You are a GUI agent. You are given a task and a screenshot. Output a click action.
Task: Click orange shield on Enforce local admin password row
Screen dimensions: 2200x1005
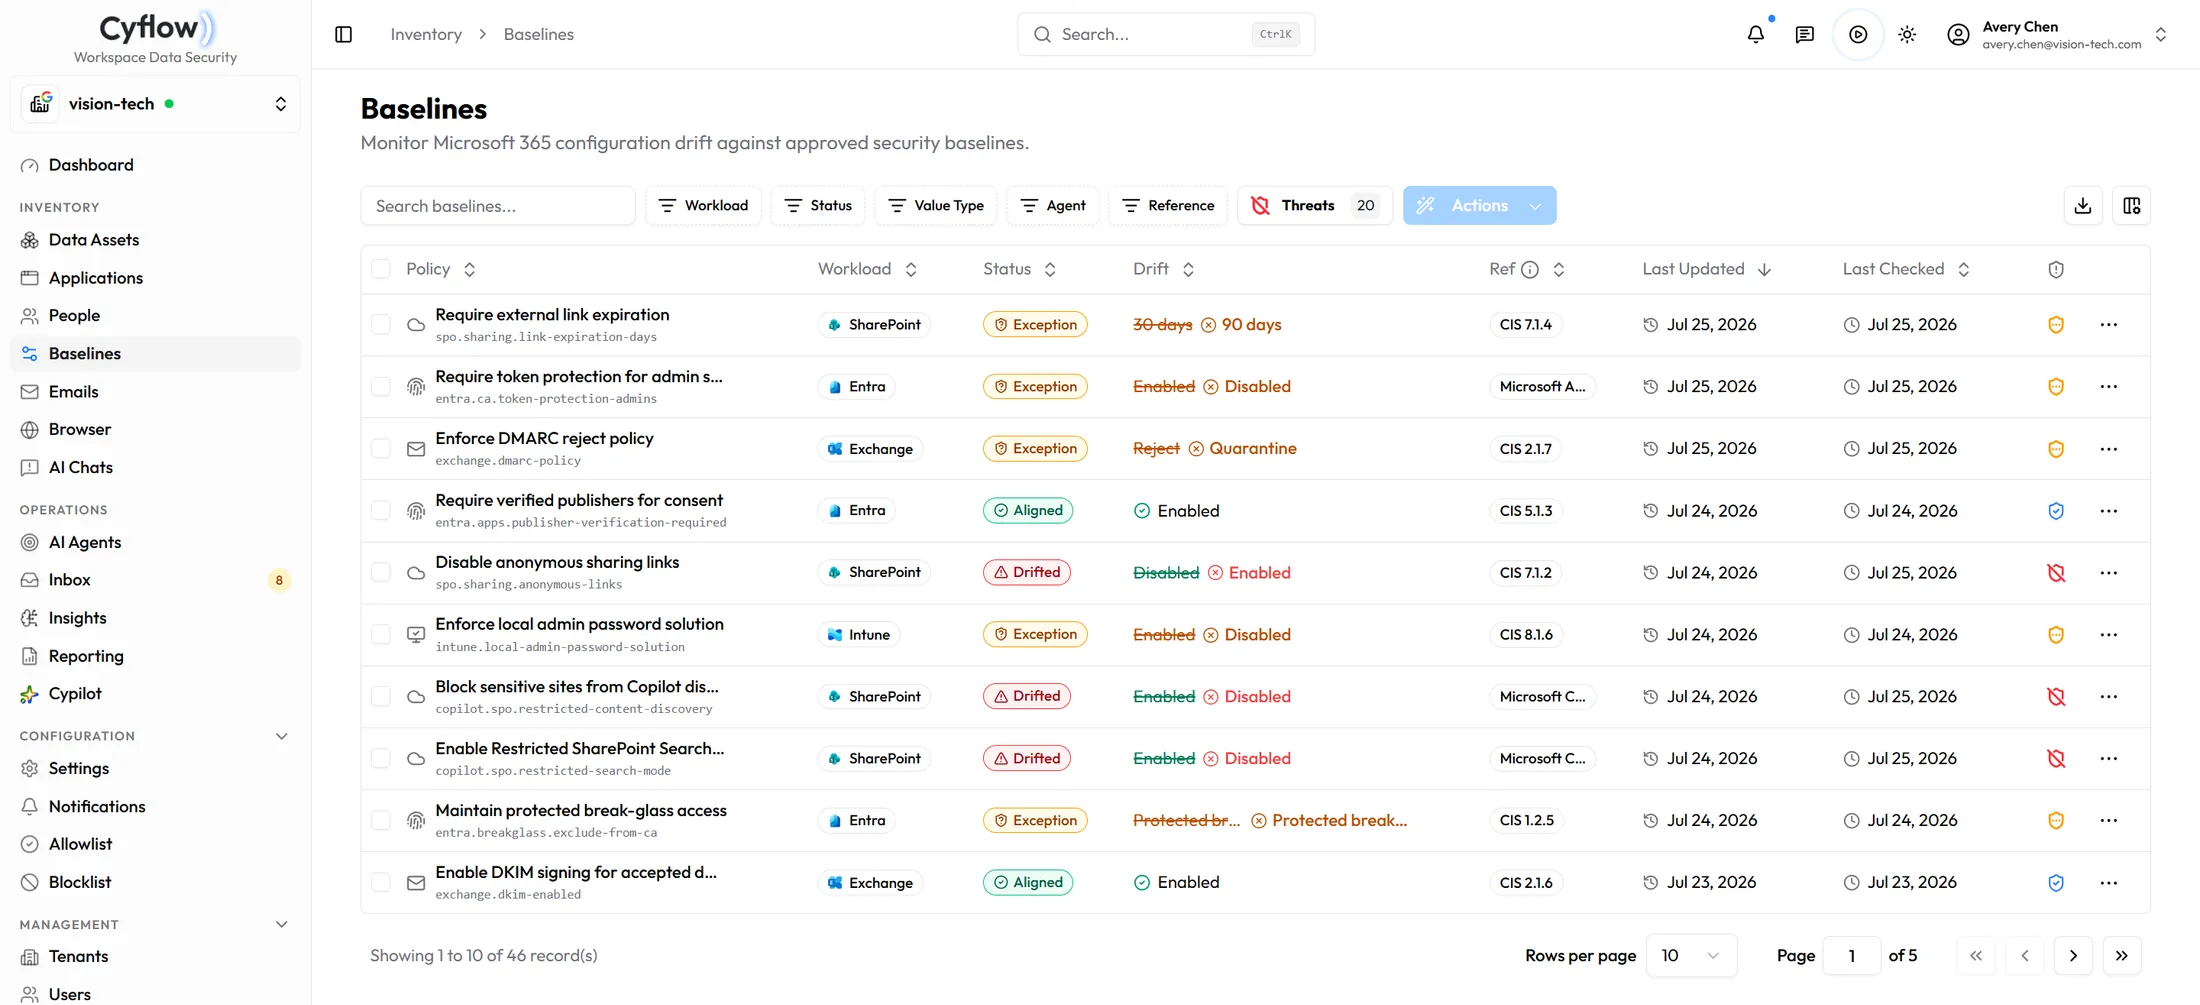2056,634
